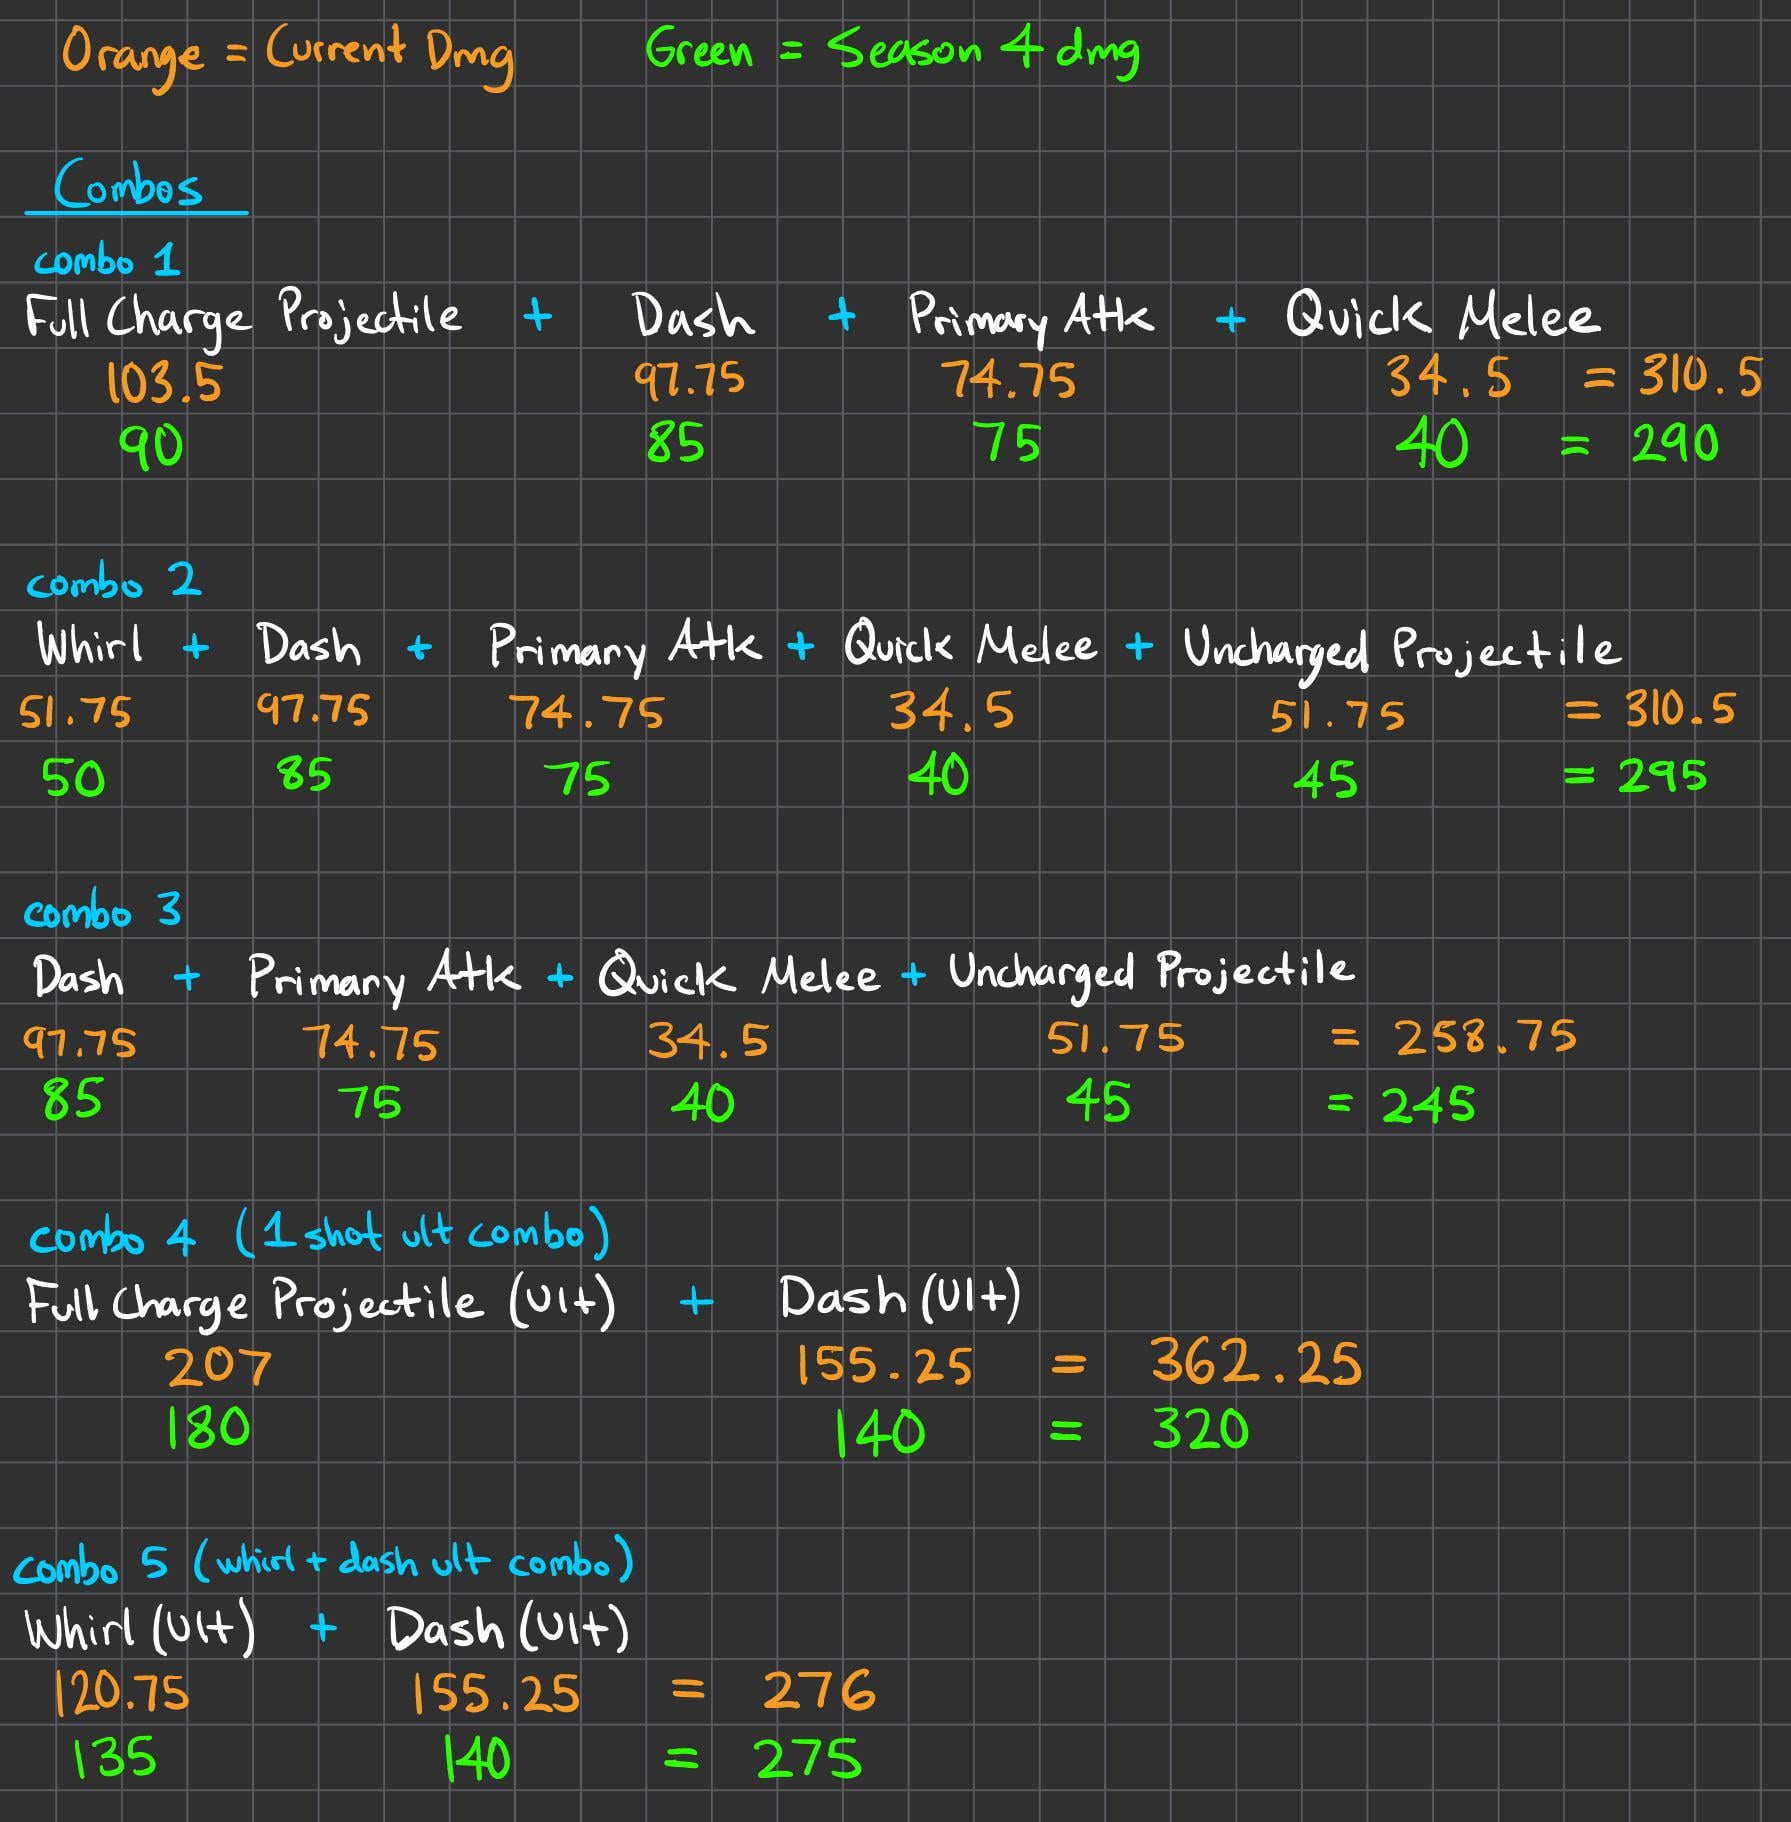Select the "combo 4 (1 shot ult combo)" label

tap(319, 1235)
